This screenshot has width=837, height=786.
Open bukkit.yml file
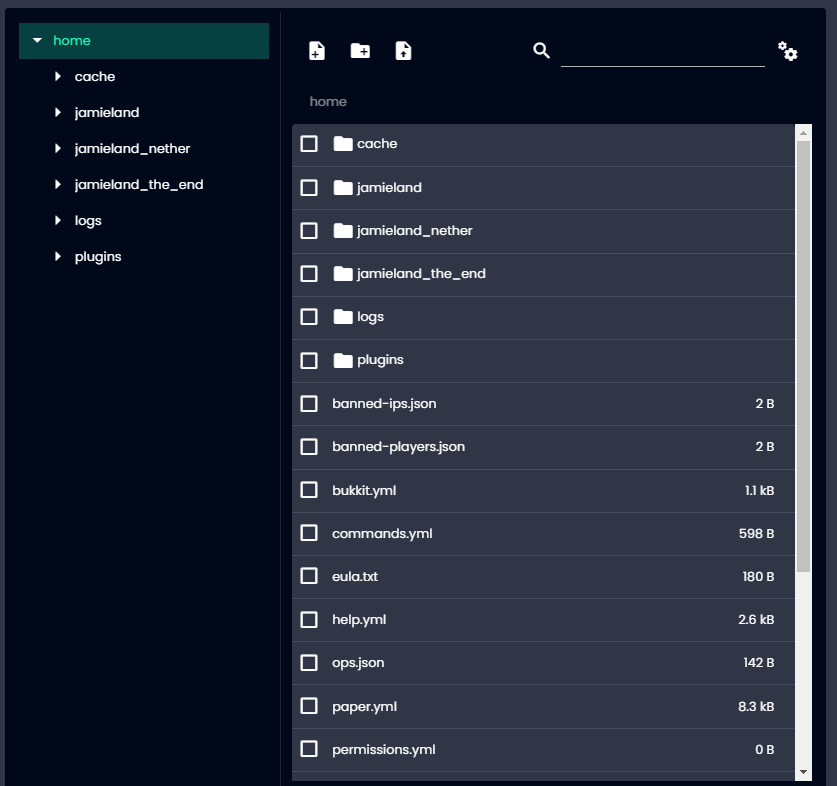364,491
